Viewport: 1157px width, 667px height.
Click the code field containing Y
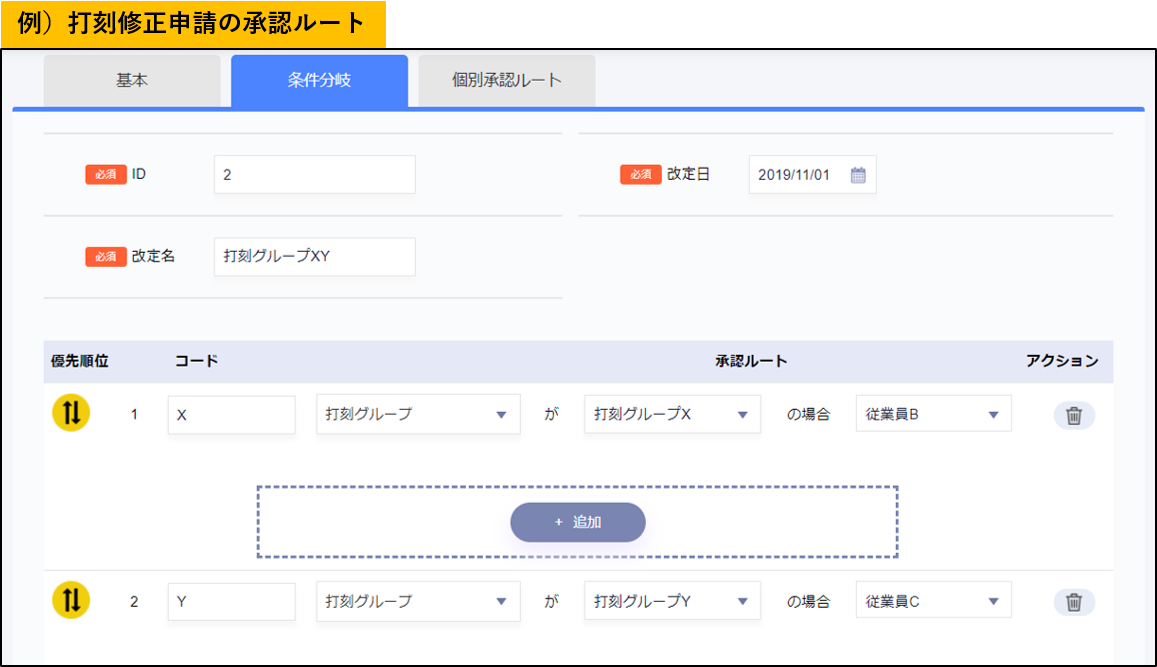231,602
